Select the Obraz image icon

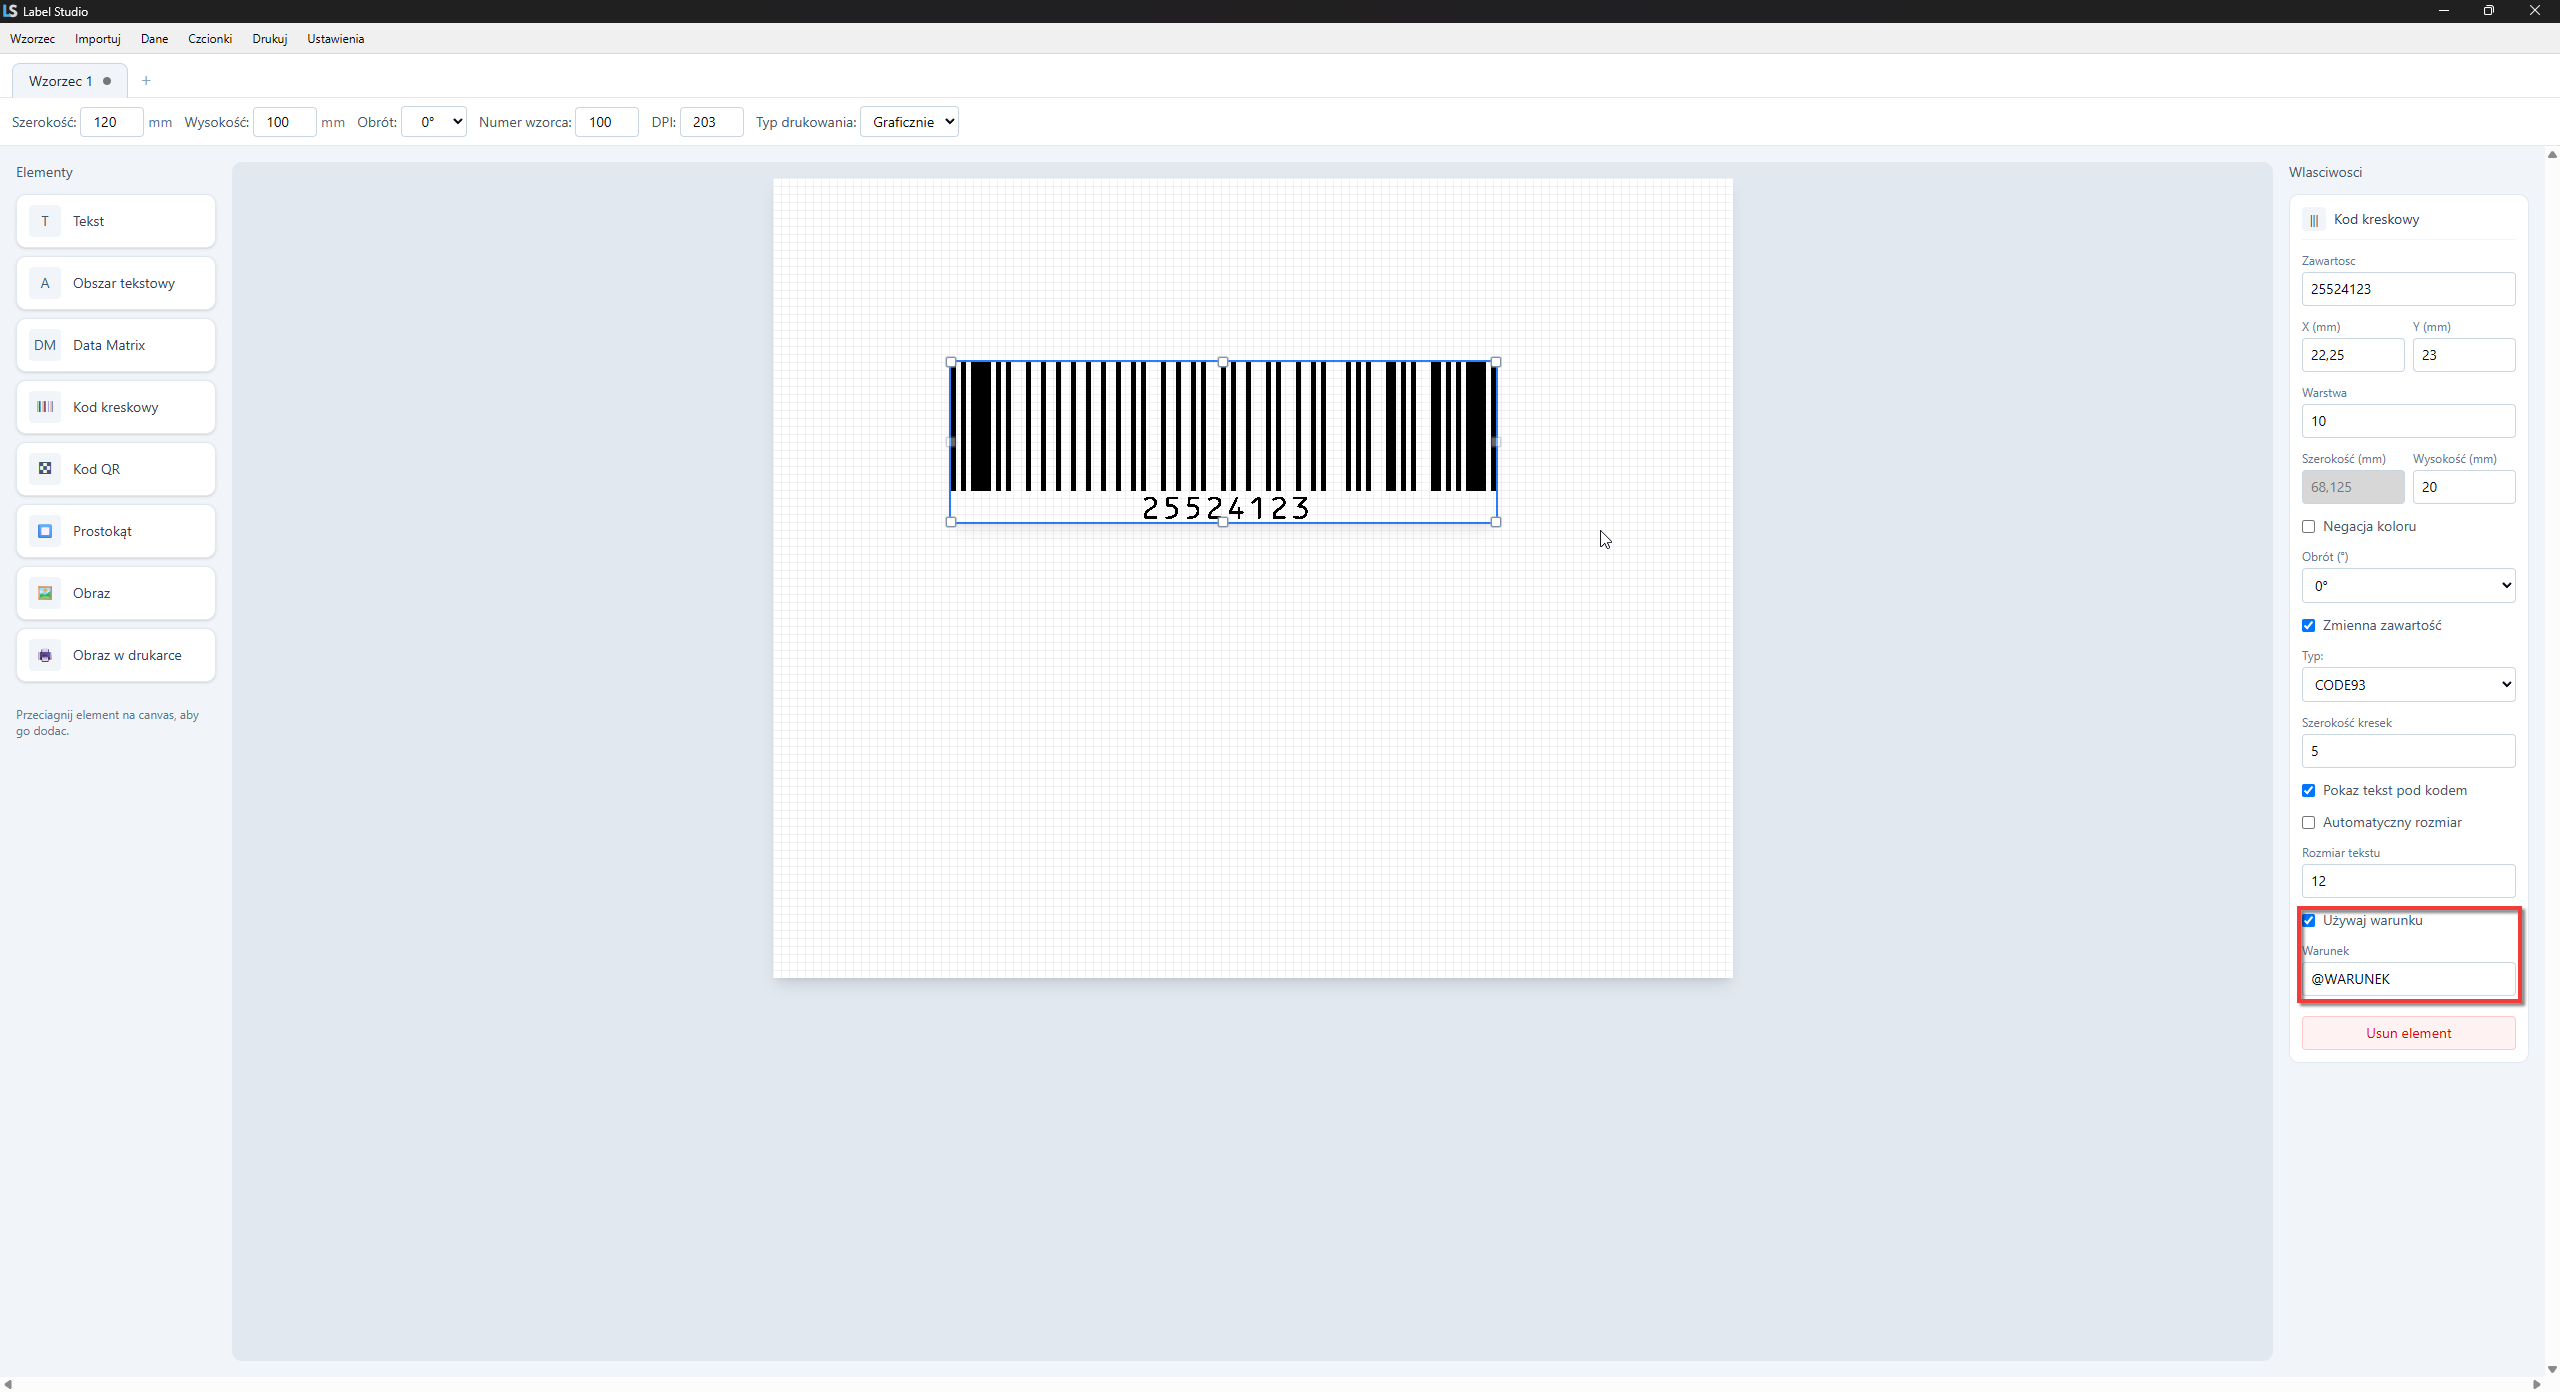tap(45, 593)
